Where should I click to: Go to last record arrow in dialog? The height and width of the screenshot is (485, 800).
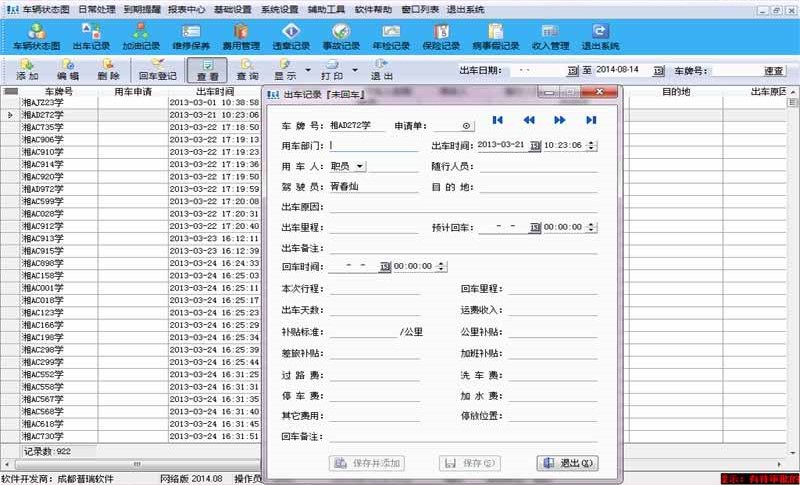tap(591, 120)
